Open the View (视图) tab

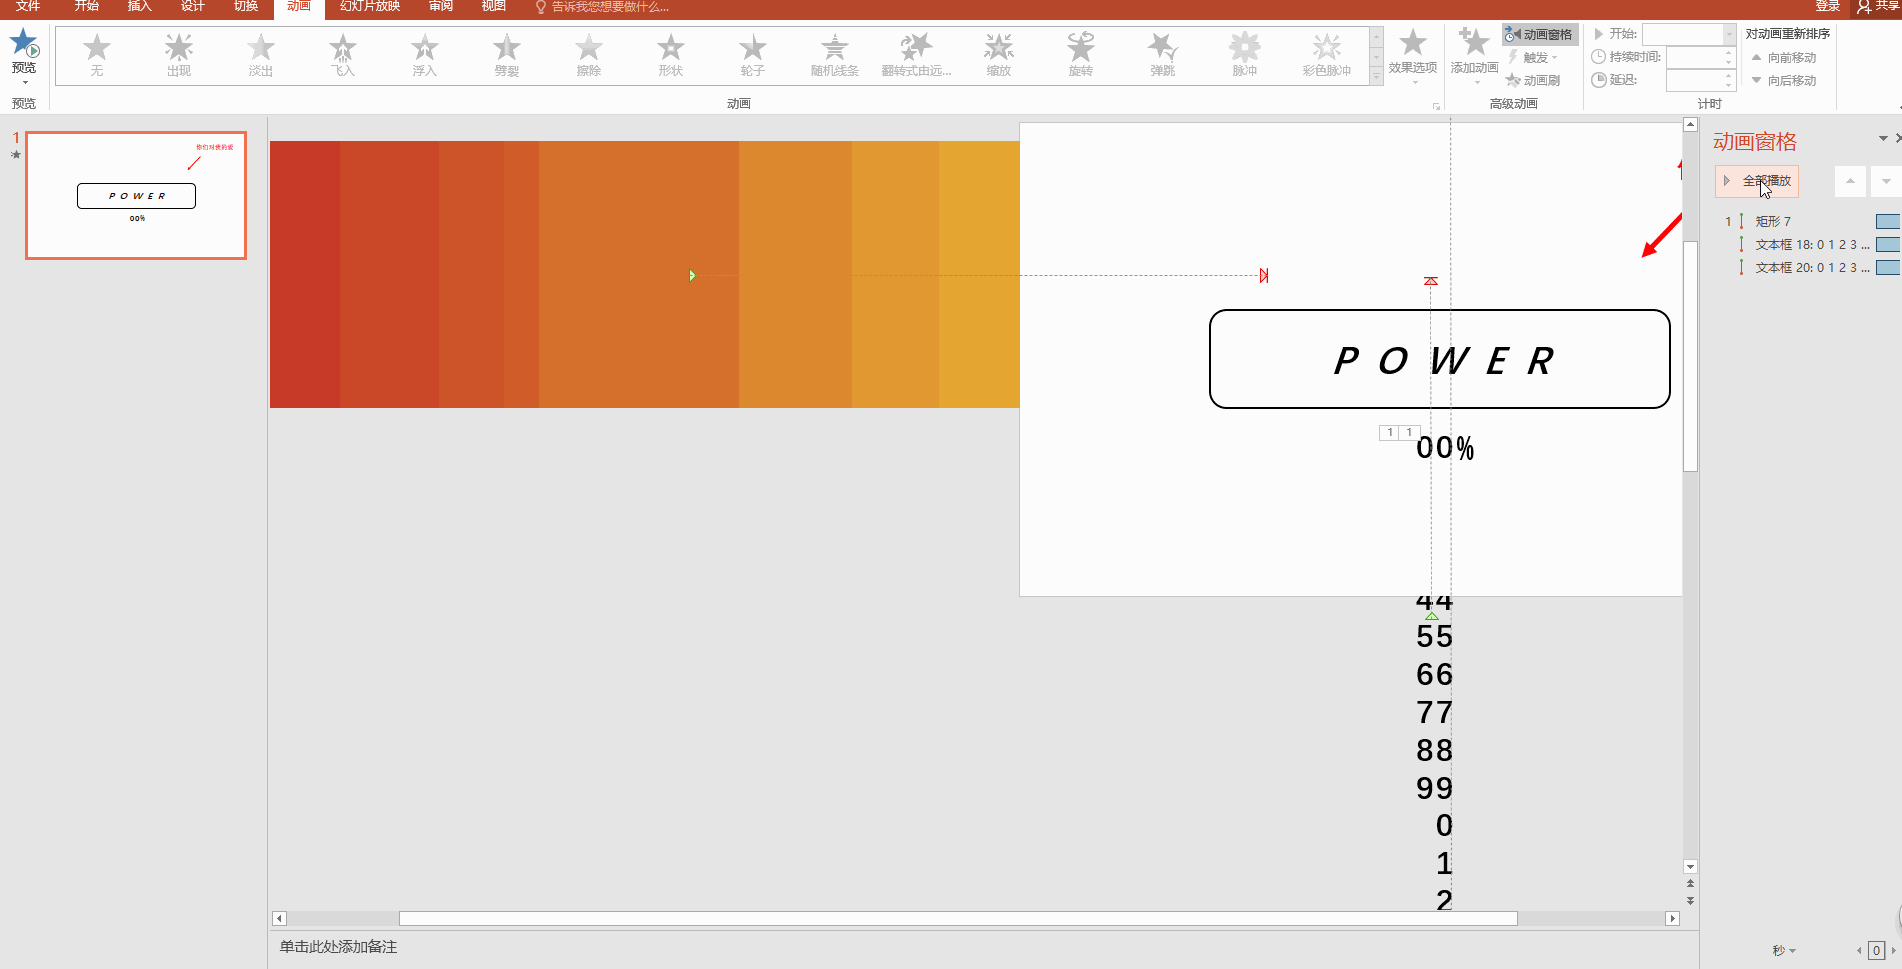pyautogui.click(x=494, y=6)
